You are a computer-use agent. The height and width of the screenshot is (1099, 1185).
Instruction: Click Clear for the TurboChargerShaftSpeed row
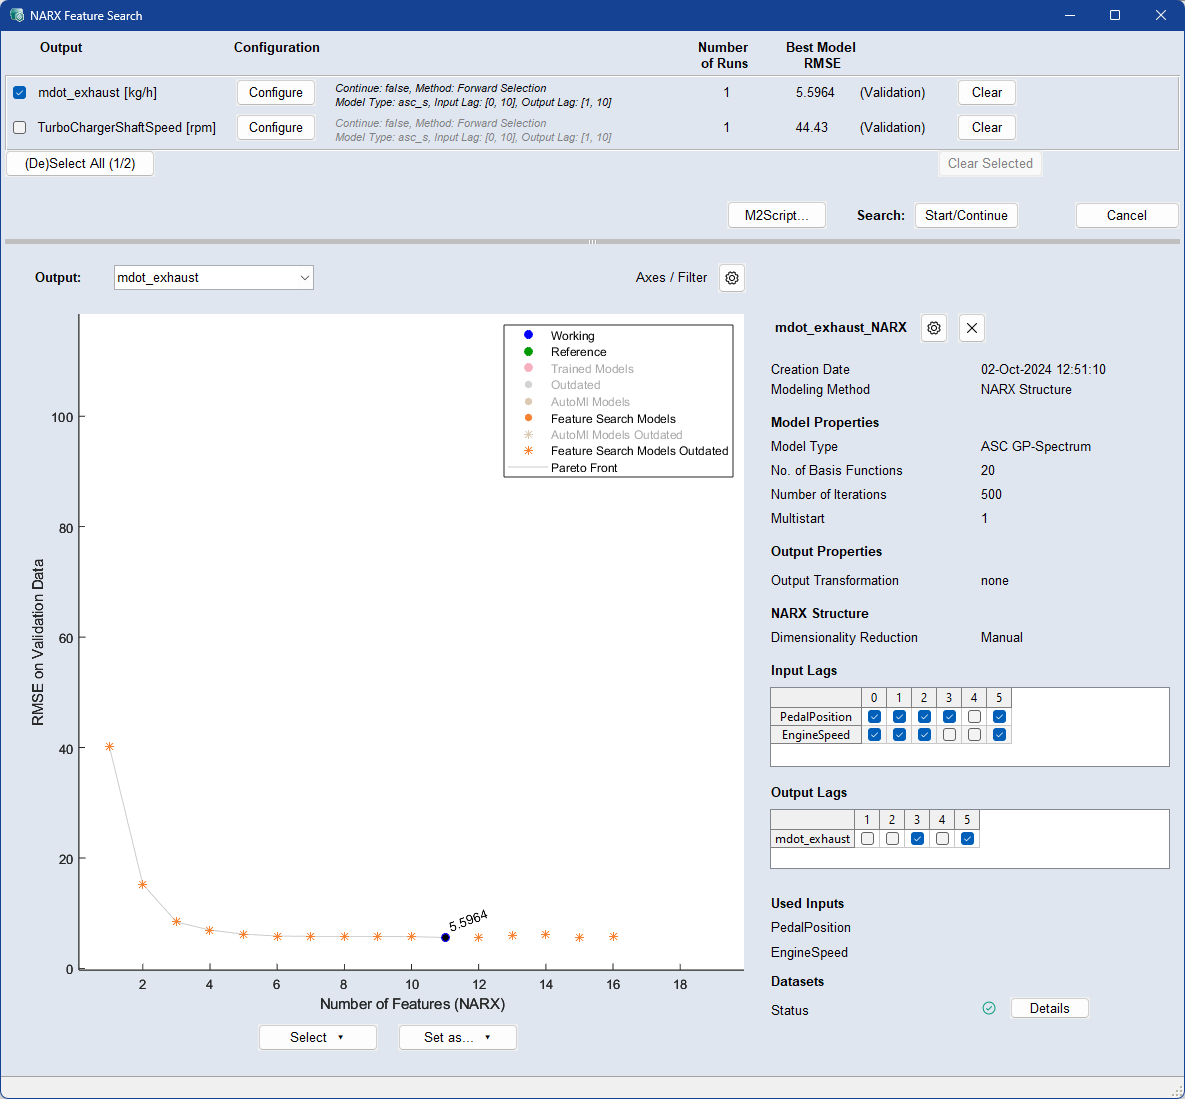pyautogui.click(x=986, y=128)
